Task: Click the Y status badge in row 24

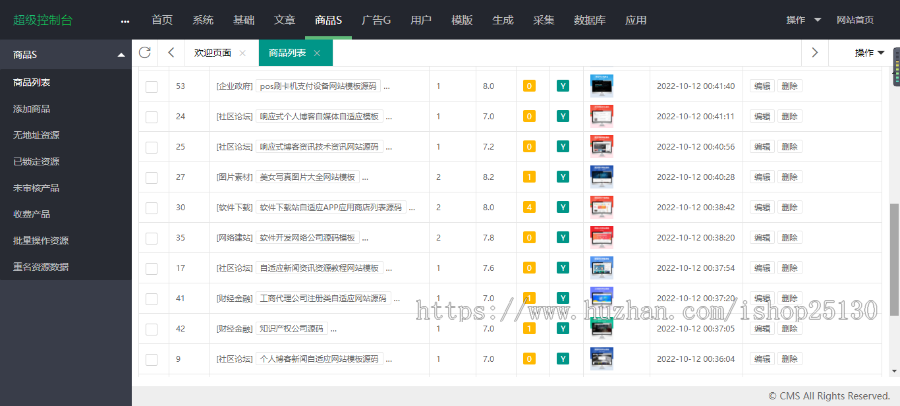Action: [563, 116]
